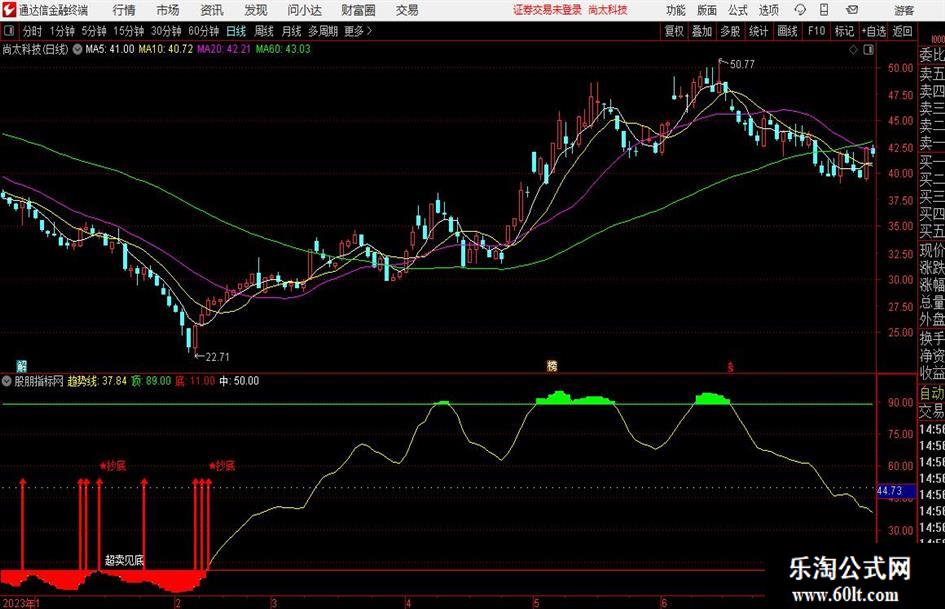Open the 股朋指标网 indicator settings circle icon
945x609 pixels.
tap(7, 381)
